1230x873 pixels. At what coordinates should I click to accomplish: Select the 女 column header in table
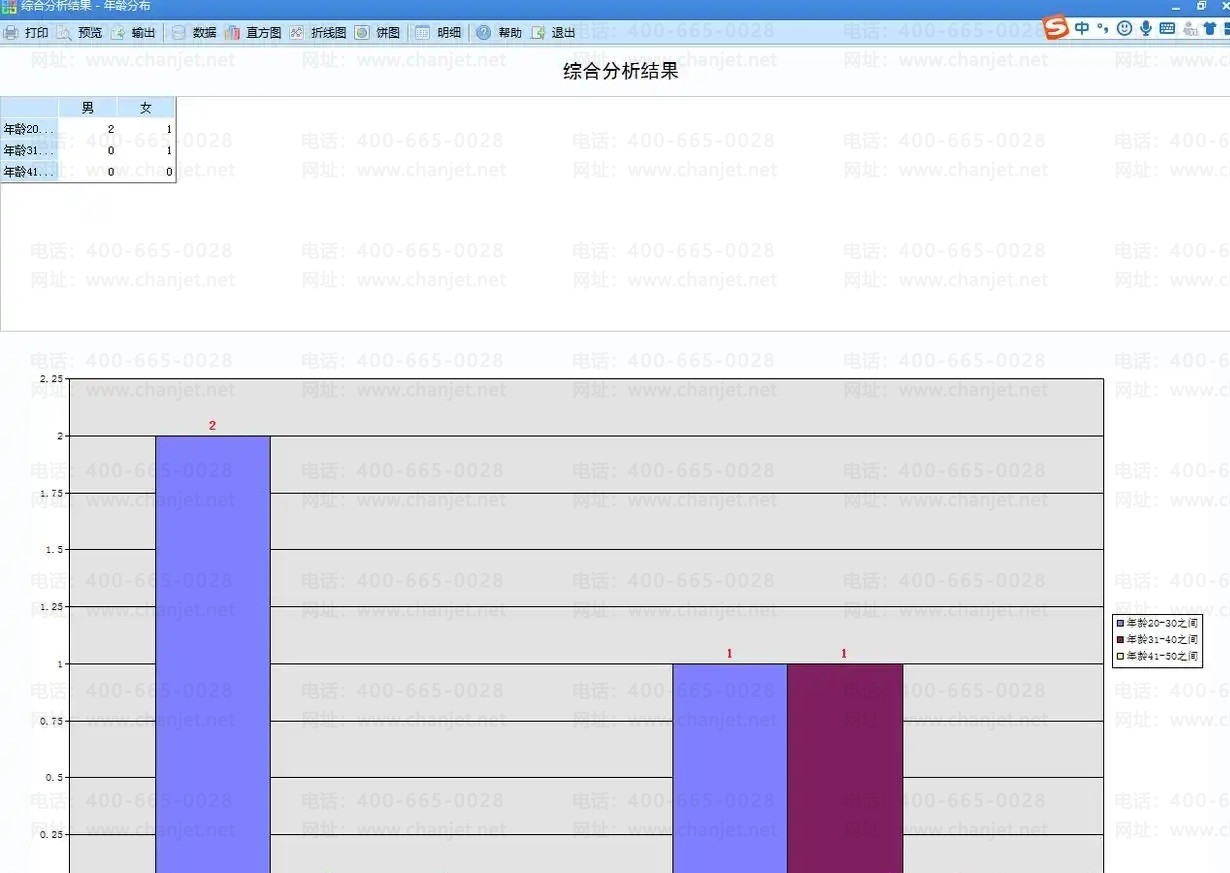click(x=146, y=108)
